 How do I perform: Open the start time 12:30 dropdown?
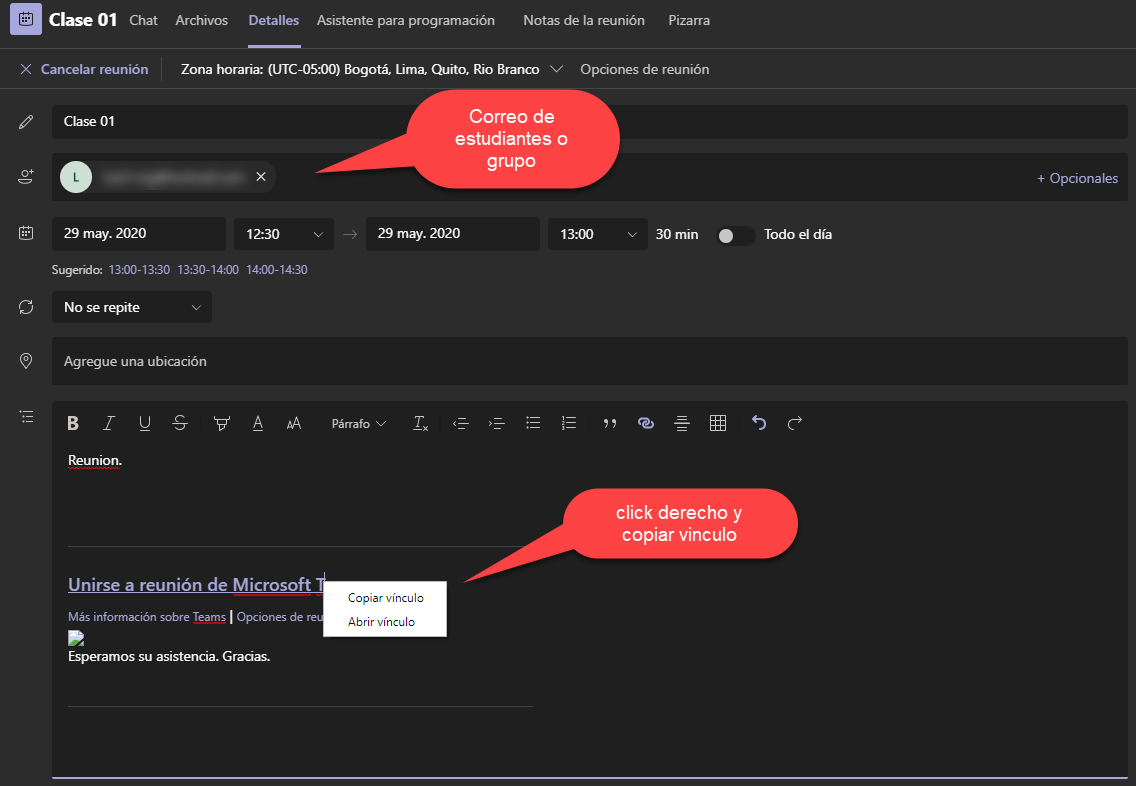[284, 234]
